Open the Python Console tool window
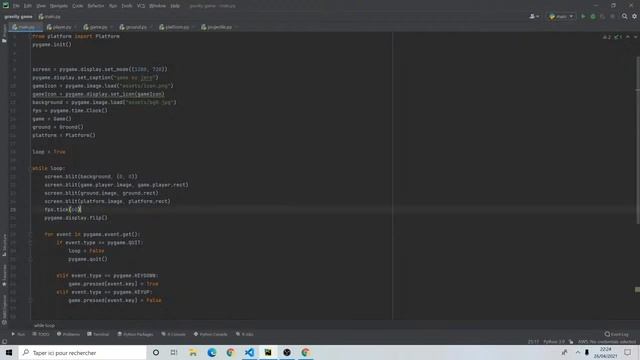 (x=210, y=334)
